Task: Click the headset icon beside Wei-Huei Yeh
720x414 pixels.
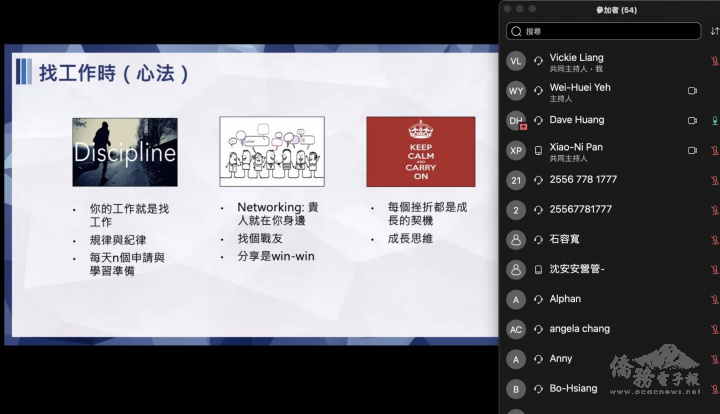Action: [538, 91]
